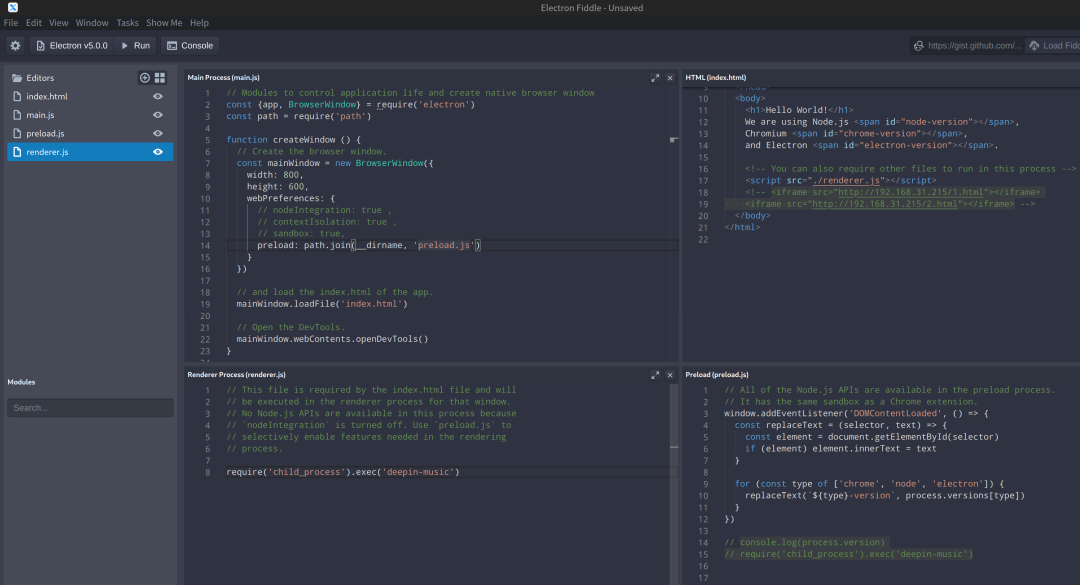Image resolution: width=1080 pixels, height=585 pixels.
Task: Run the fiddle
Action: (135, 45)
